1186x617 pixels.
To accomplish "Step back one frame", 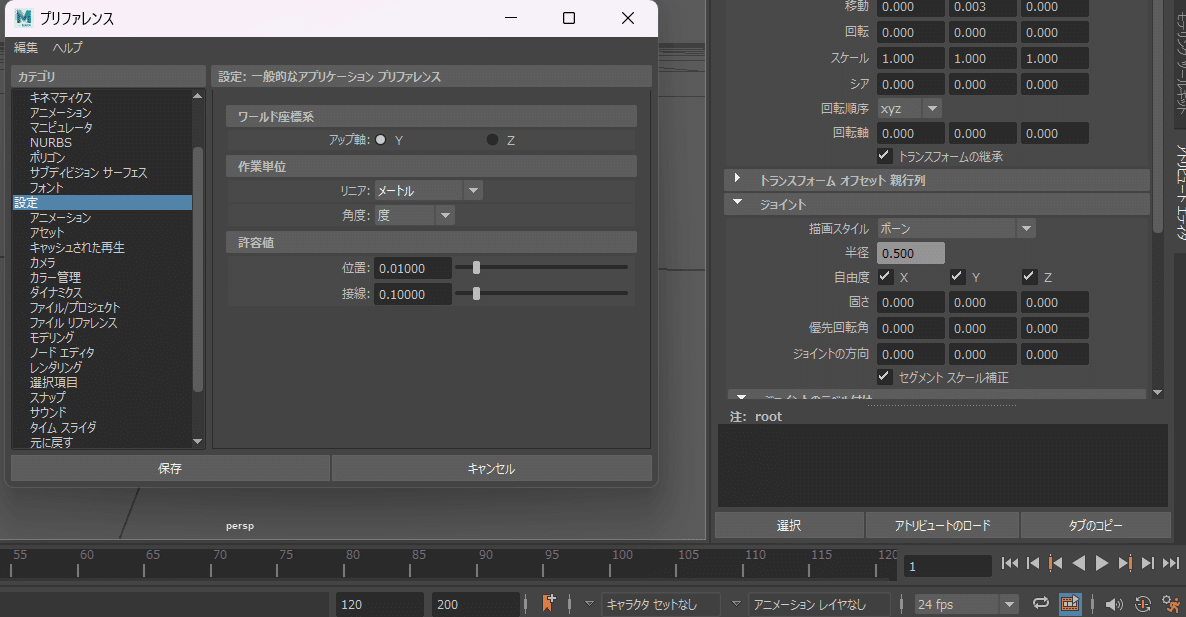I will tap(1032, 563).
